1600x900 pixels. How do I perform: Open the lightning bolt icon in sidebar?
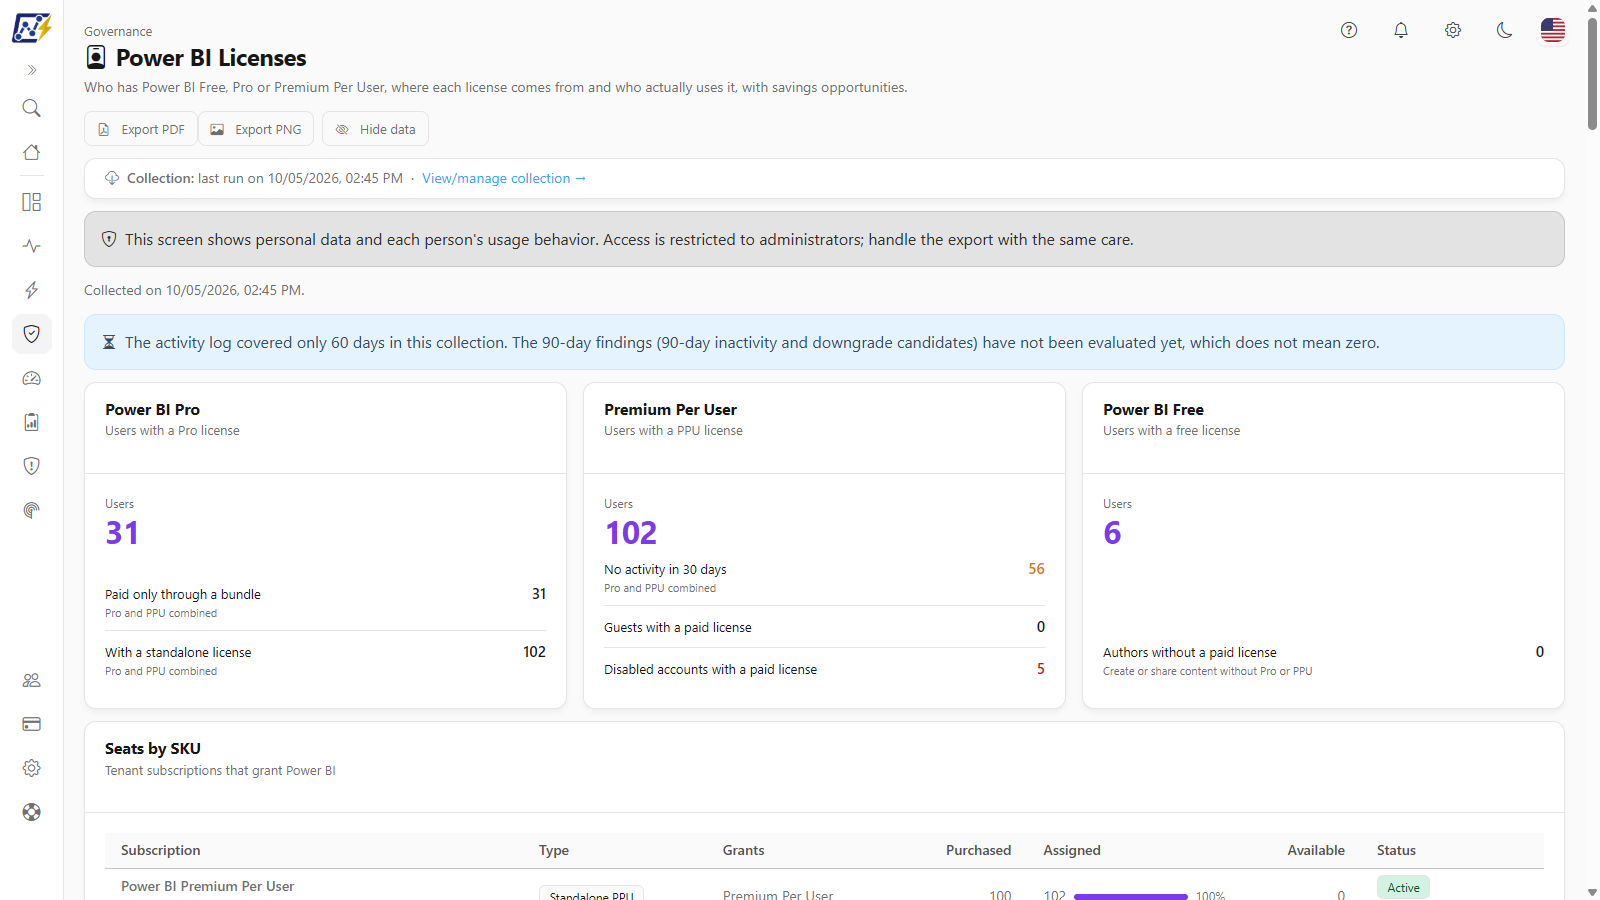coord(32,290)
